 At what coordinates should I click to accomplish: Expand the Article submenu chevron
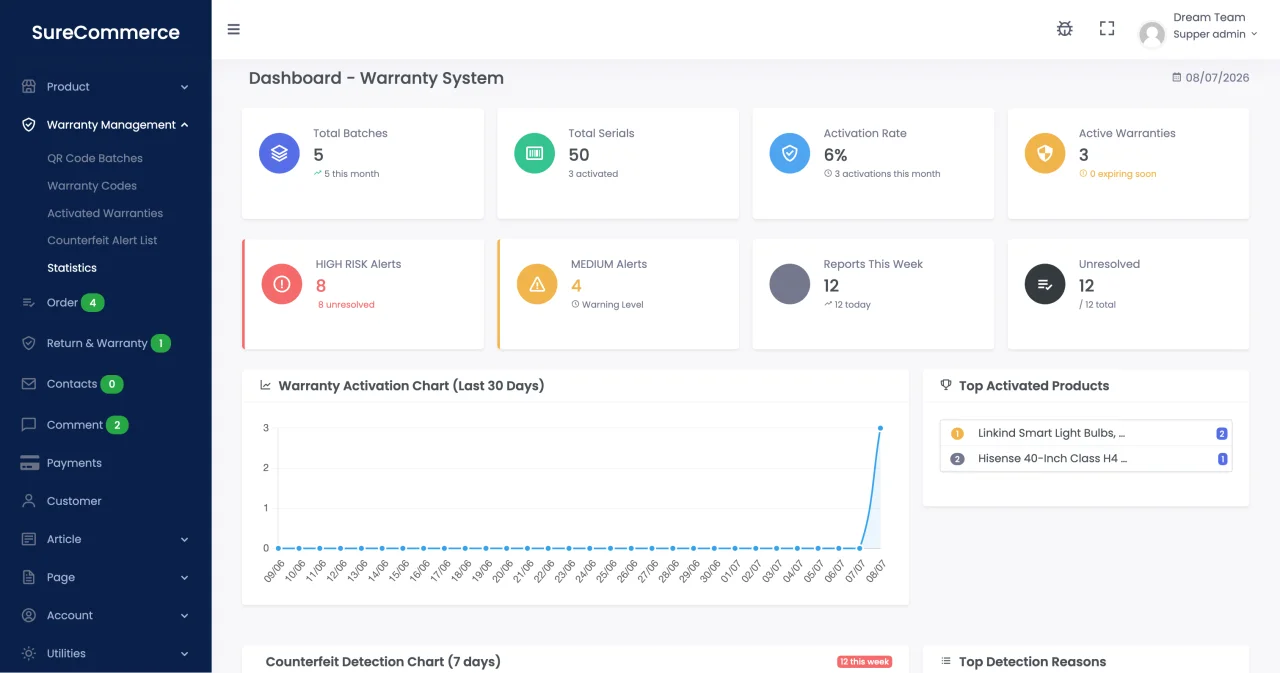pyautogui.click(x=185, y=539)
